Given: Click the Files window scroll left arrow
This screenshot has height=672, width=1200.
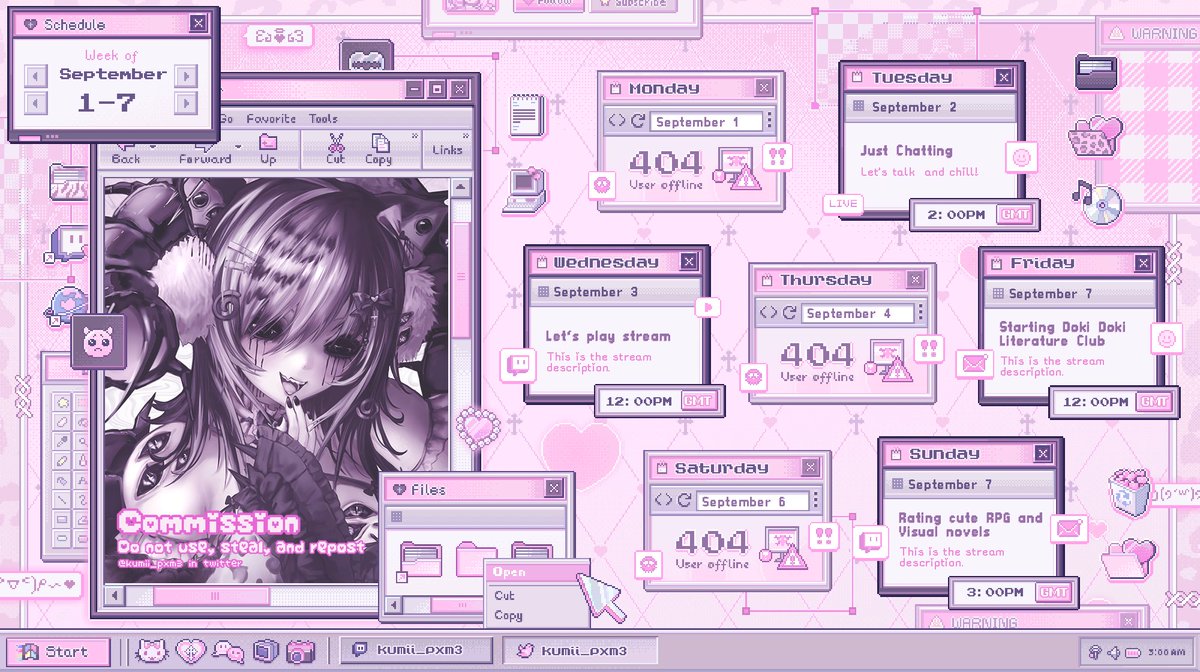Looking at the screenshot, I should tap(394, 605).
